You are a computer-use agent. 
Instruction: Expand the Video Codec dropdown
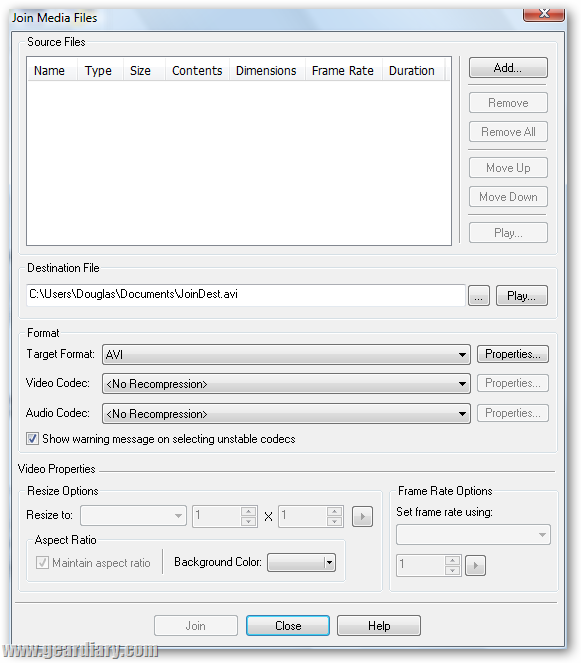pyautogui.click(x=286, y=384)
